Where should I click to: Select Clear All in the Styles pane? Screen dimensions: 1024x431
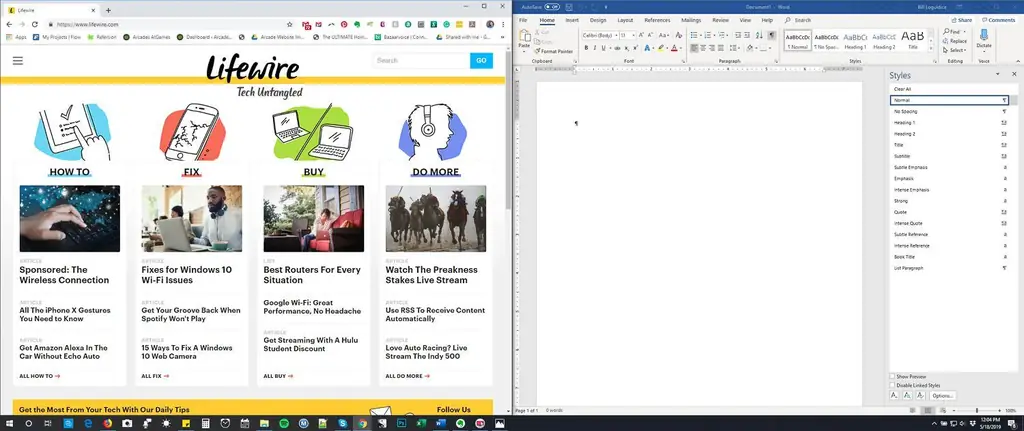[x=950, y=89]
